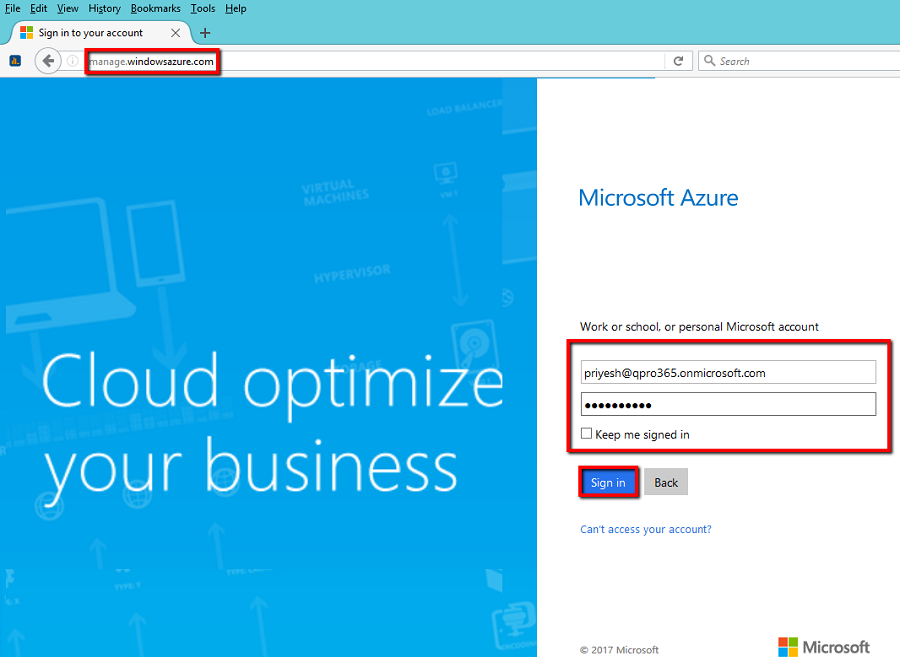The image size is (900, 657).
Task: Open the File menu
Action: pos(13,8)
